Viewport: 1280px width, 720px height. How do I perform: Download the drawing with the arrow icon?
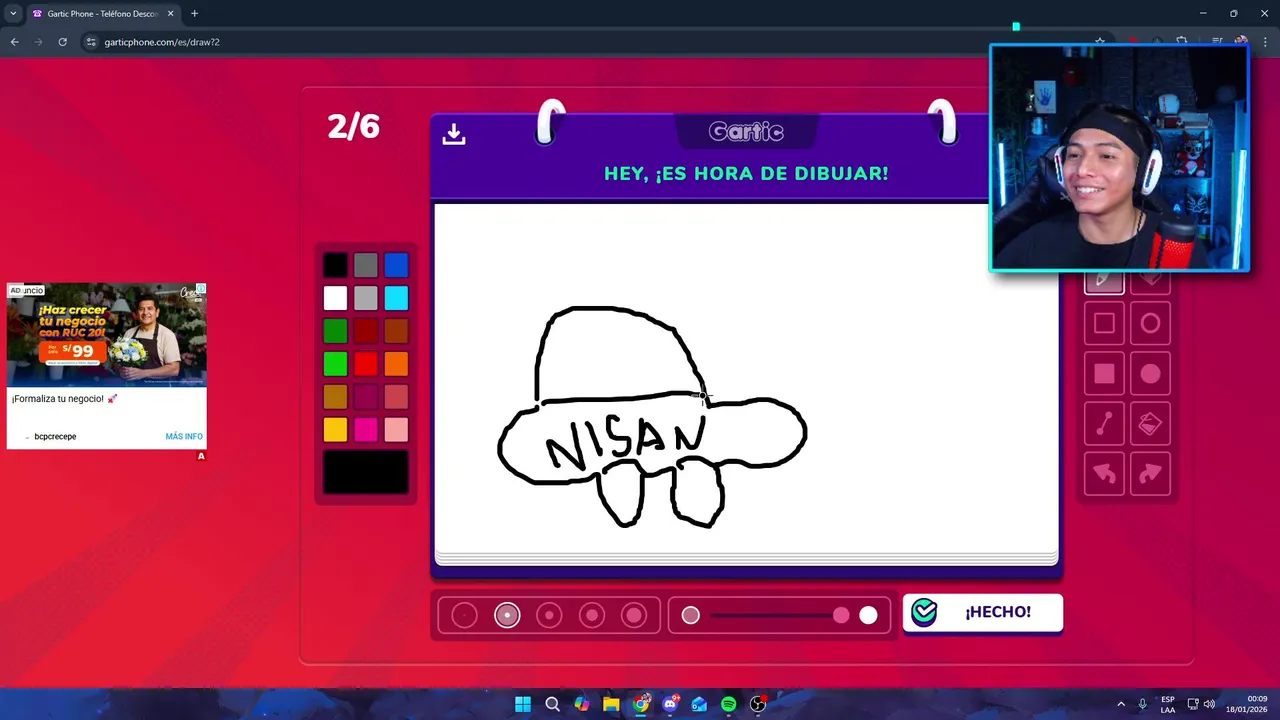454,134
